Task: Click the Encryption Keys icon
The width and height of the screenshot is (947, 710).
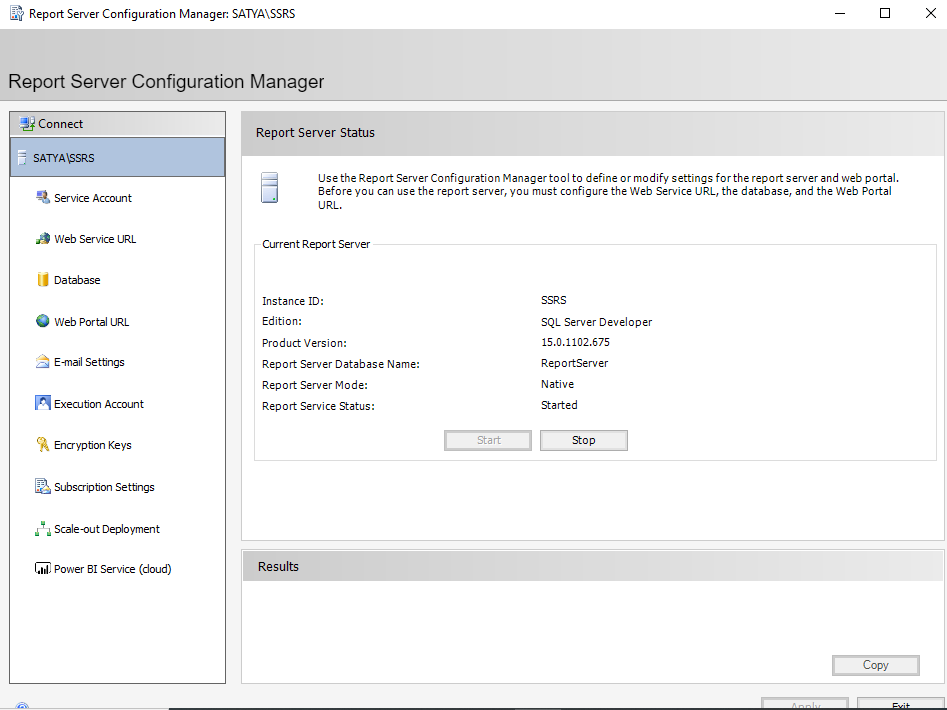Action: click(43, 445)
